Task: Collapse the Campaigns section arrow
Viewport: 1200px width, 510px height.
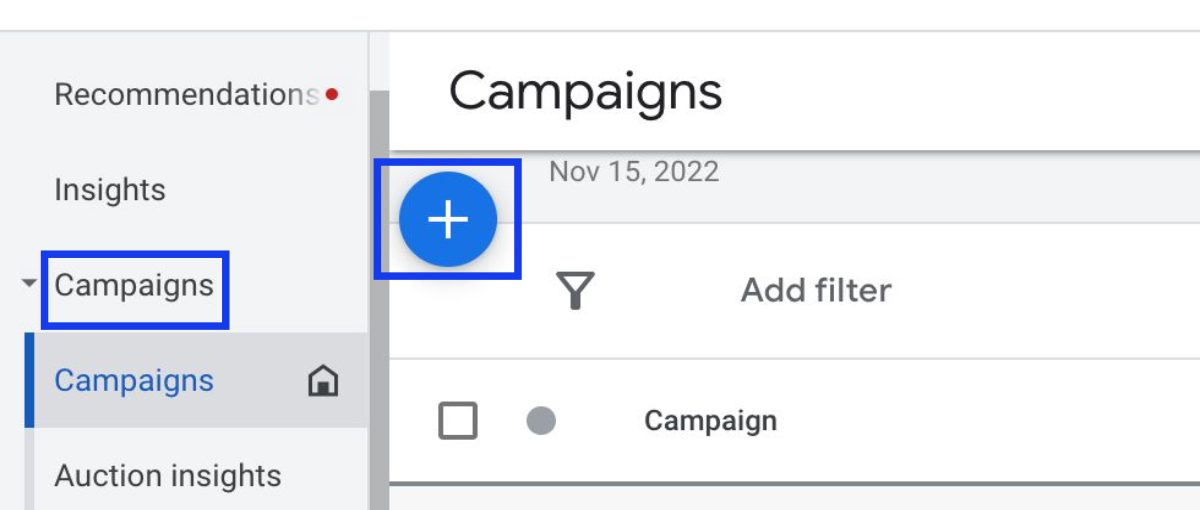Action: pos(29,286)
